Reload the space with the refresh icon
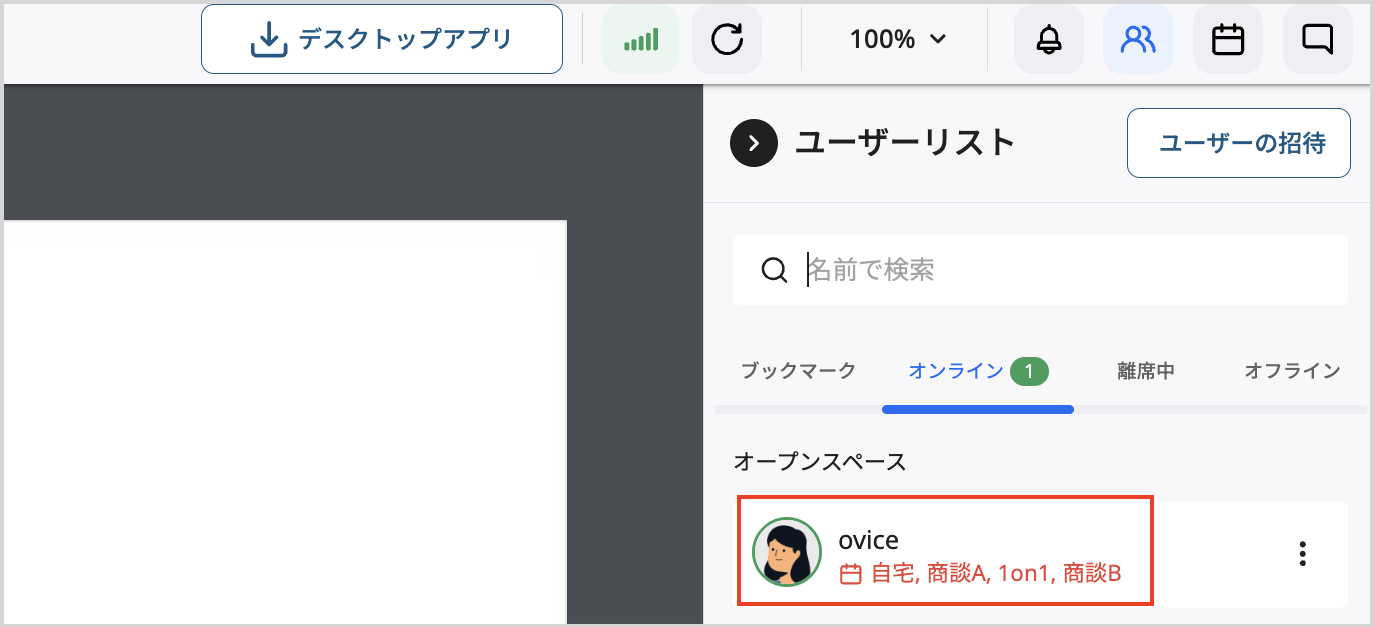 tap(727, 39)
